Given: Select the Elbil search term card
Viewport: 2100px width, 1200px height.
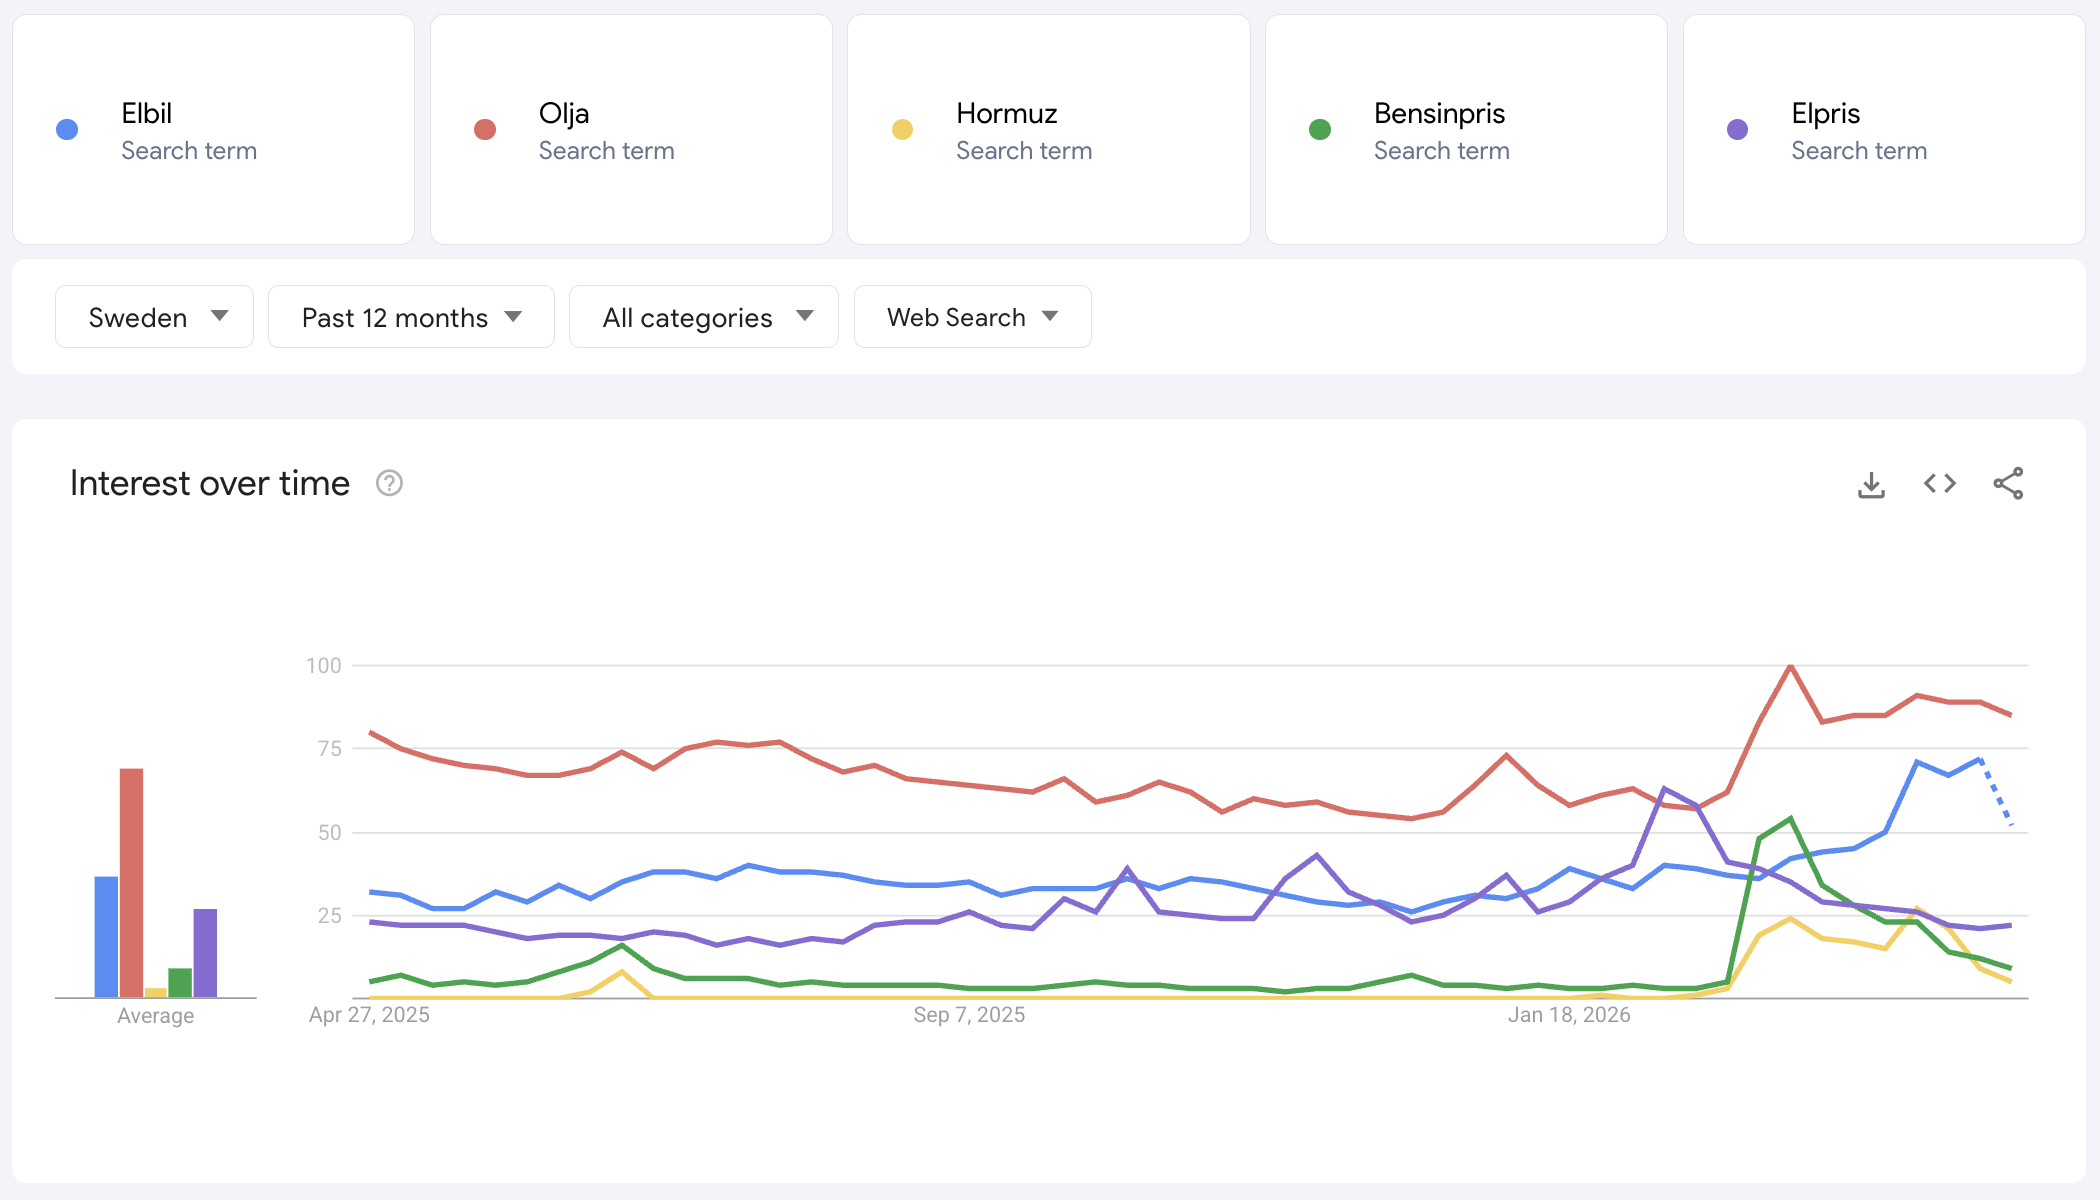Looking at the screenshot, I should (x=213, y=130).
